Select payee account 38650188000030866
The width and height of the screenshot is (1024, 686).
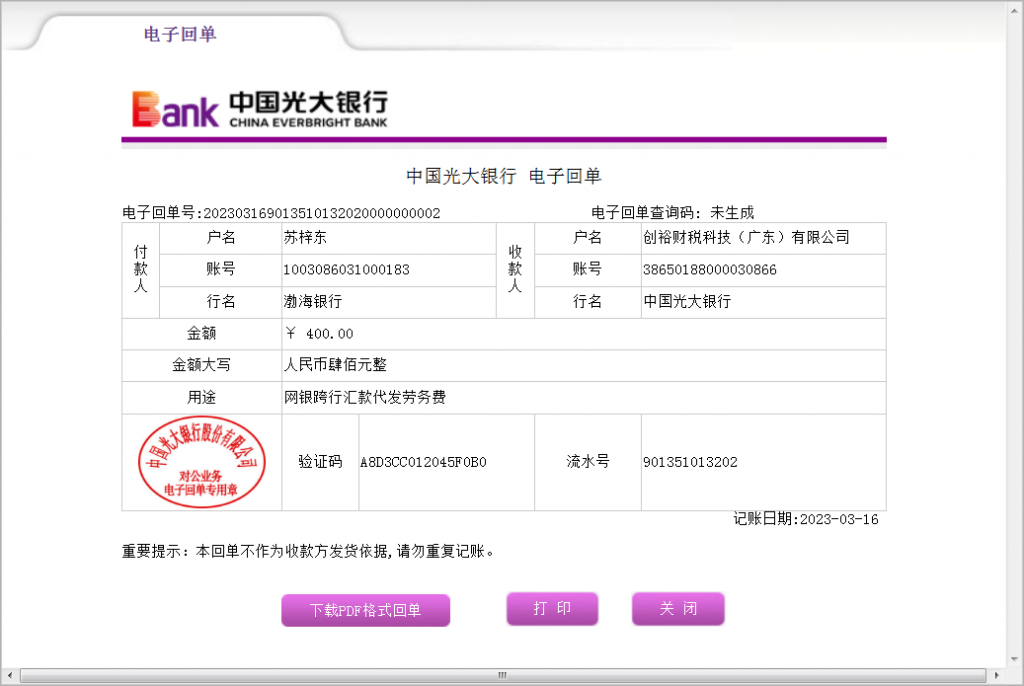point(710,270)
